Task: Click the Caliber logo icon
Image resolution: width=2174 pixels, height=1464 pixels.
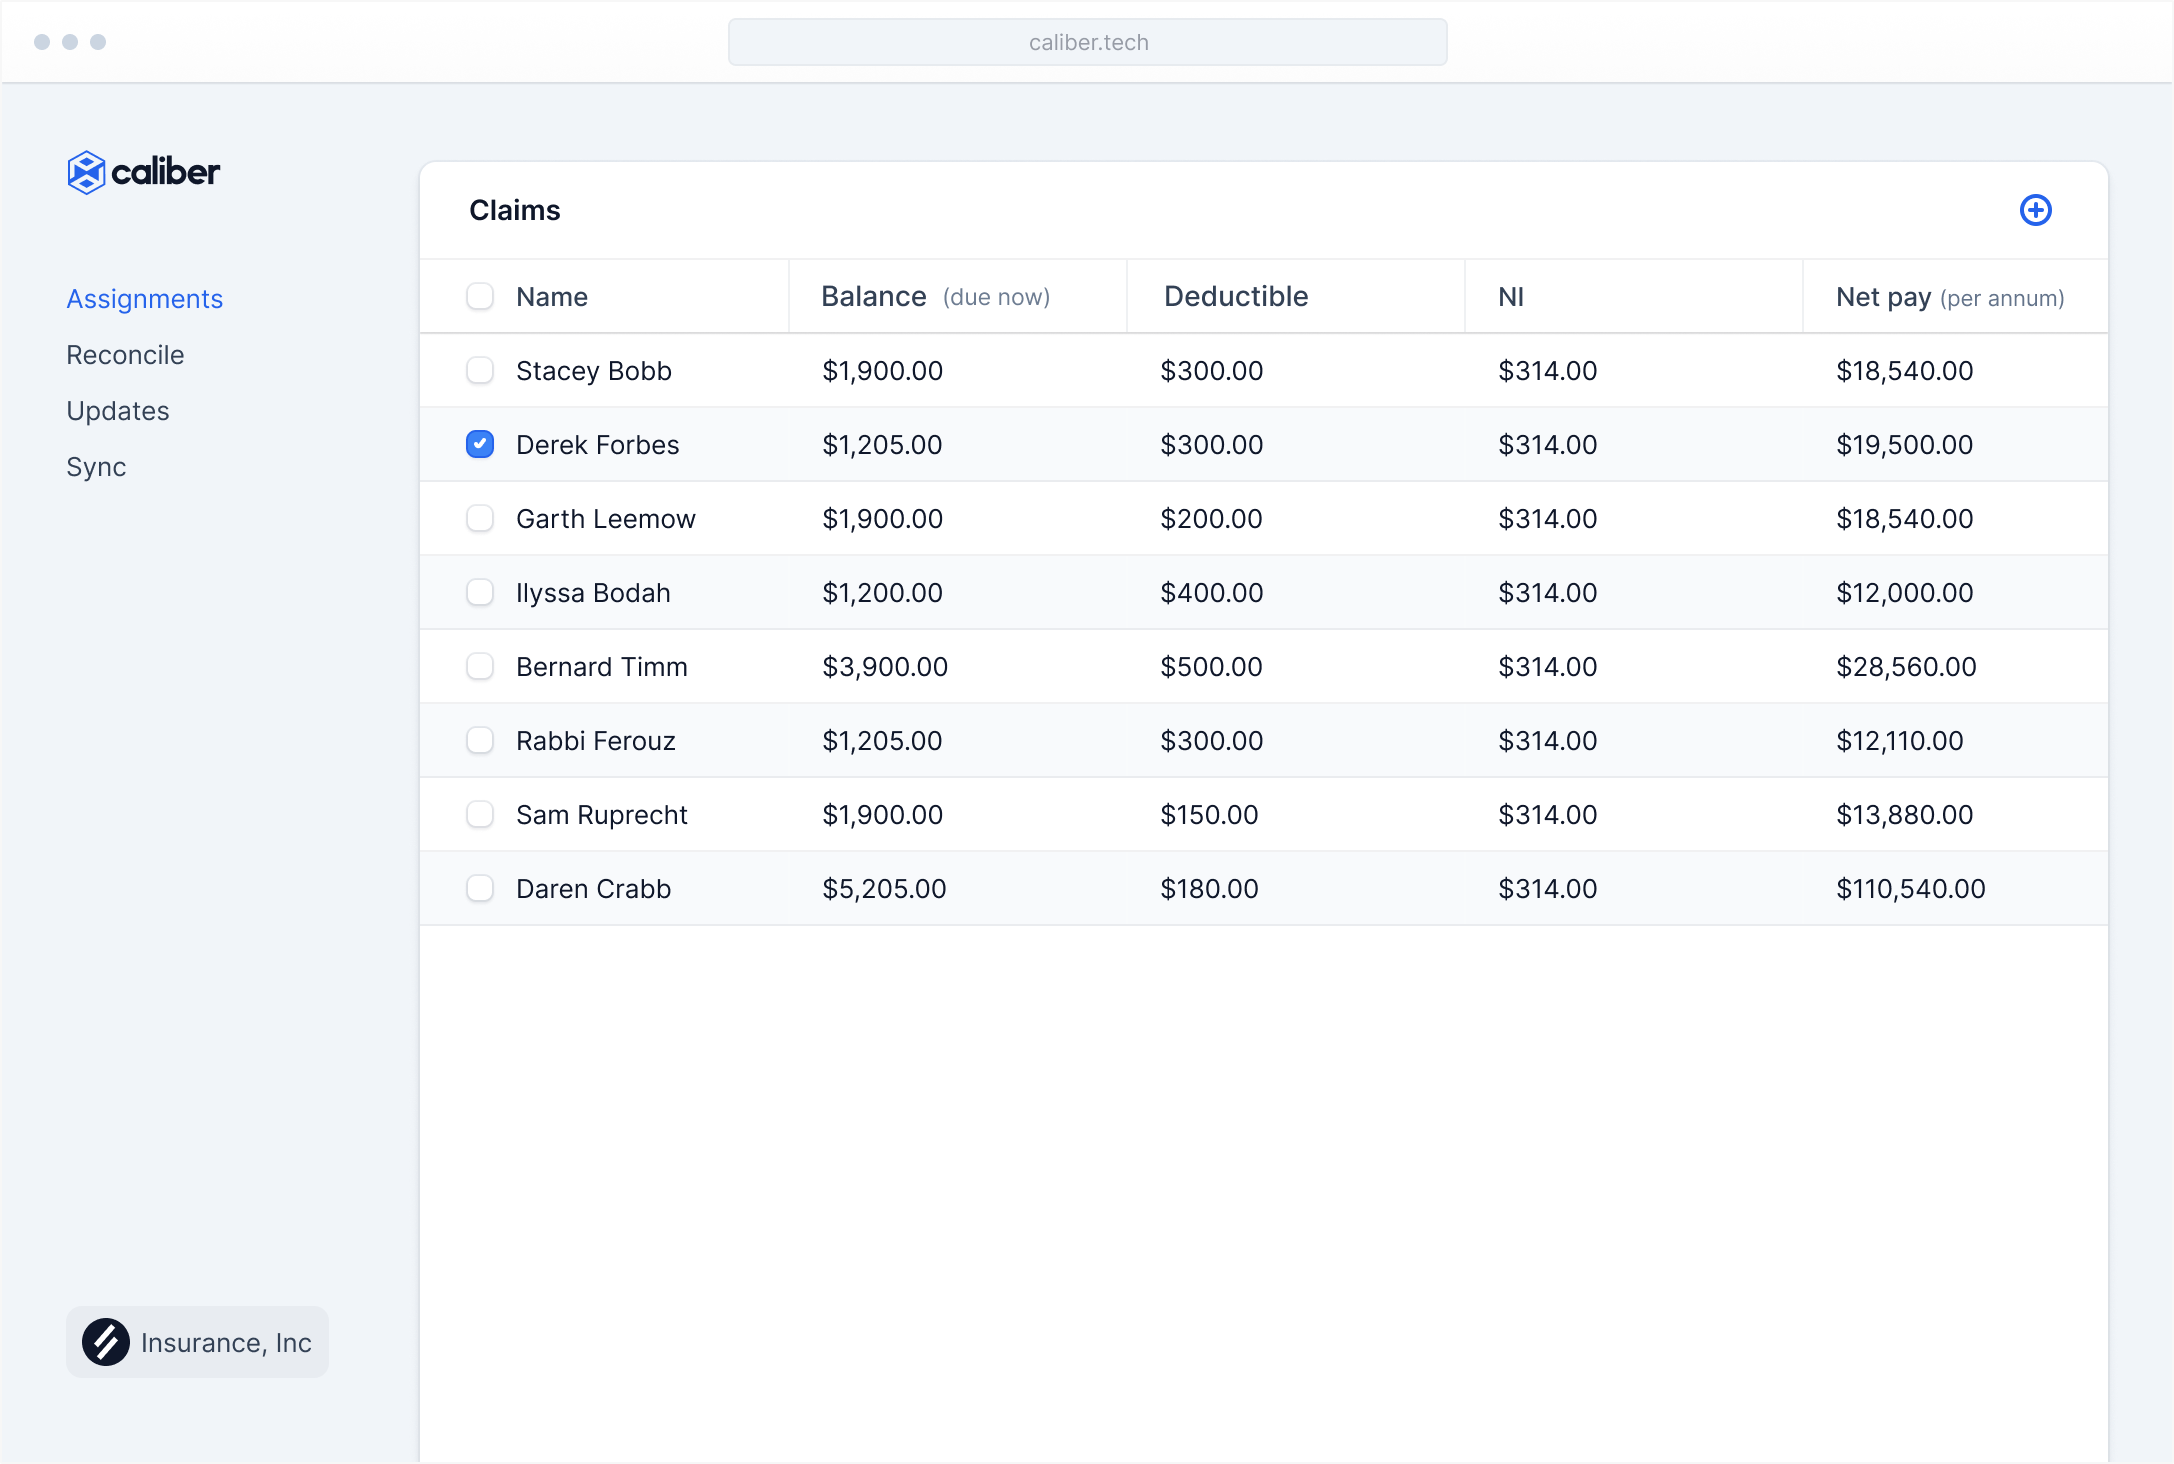Action: click(x=87, y=172)
